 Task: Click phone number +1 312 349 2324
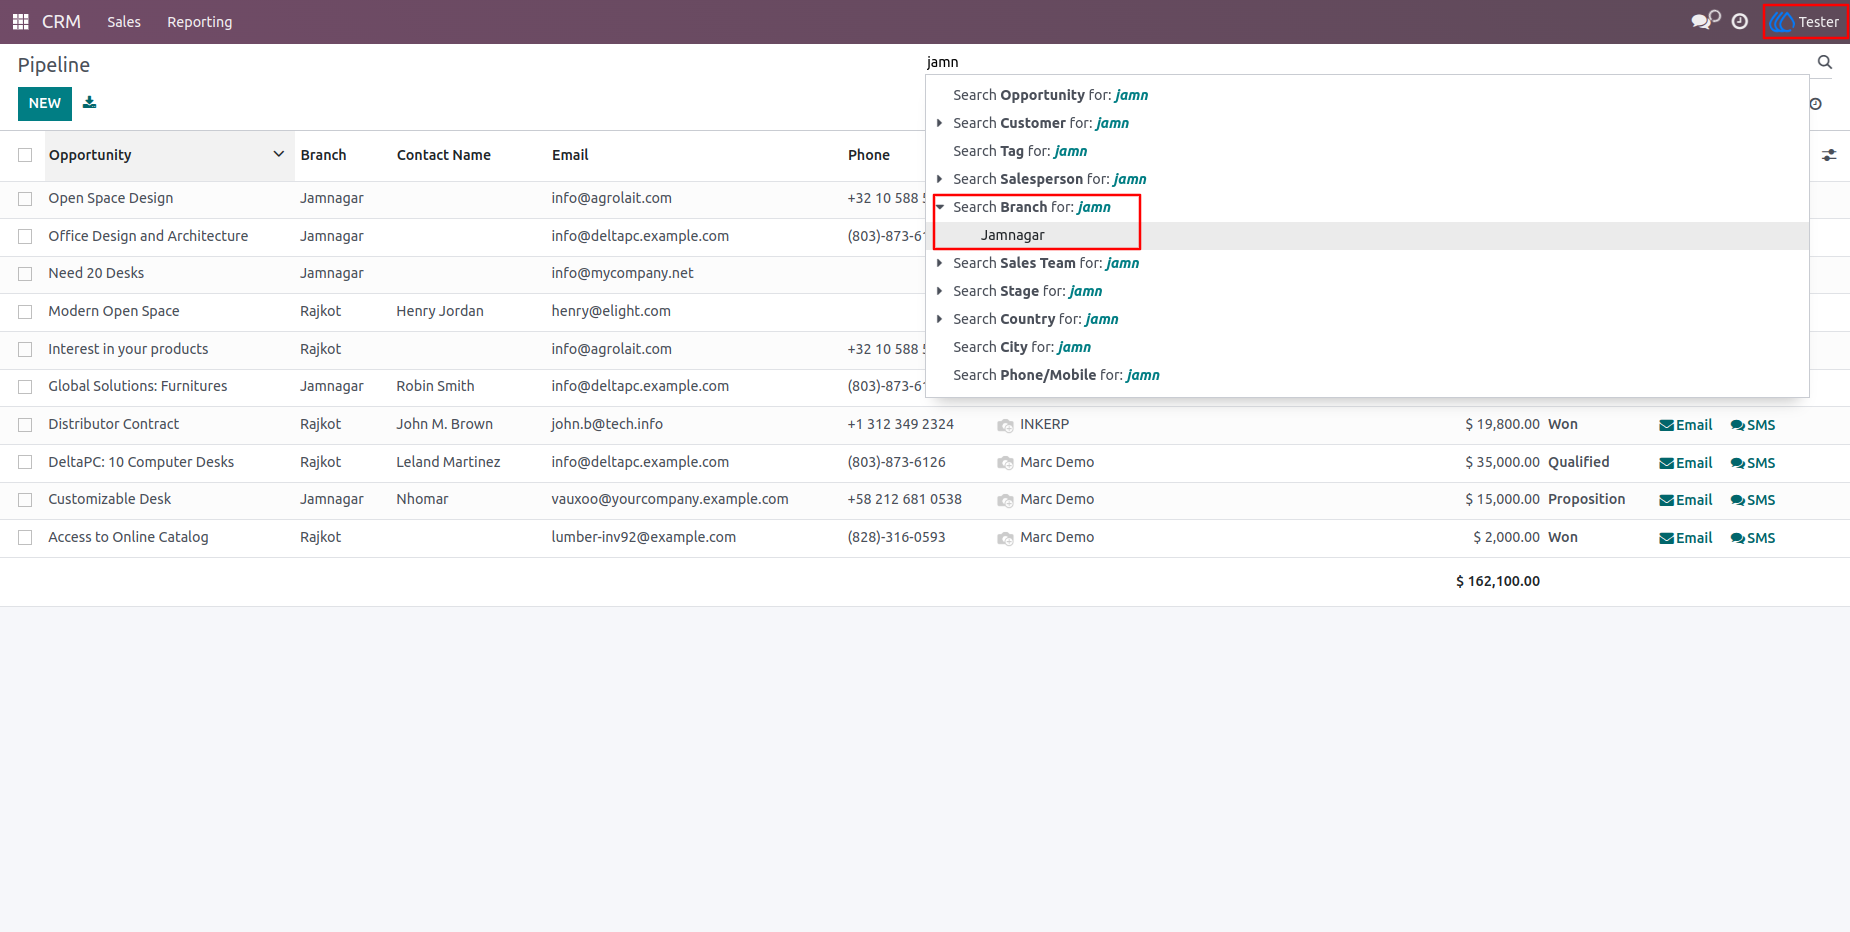[x=900, y=424]
